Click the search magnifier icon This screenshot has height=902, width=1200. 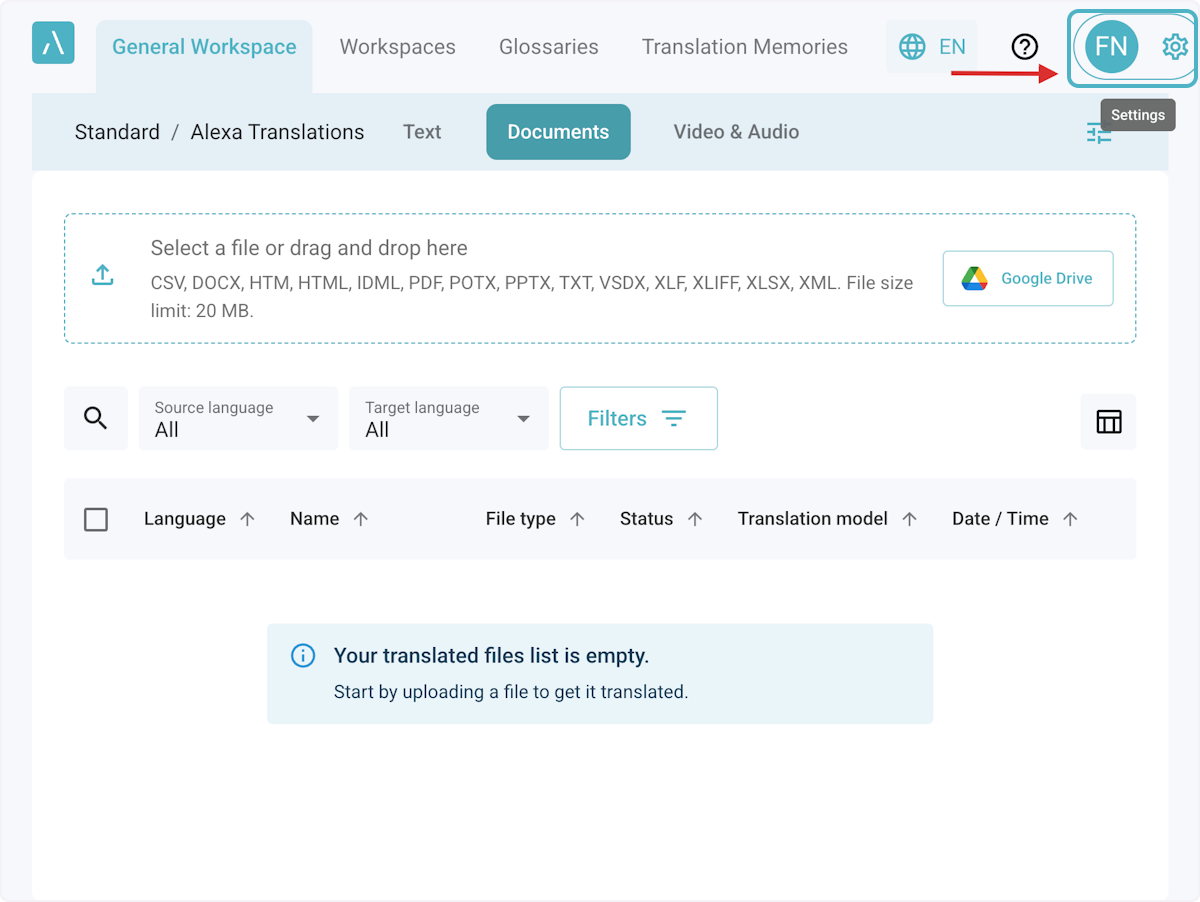click(x=96, y=418)
